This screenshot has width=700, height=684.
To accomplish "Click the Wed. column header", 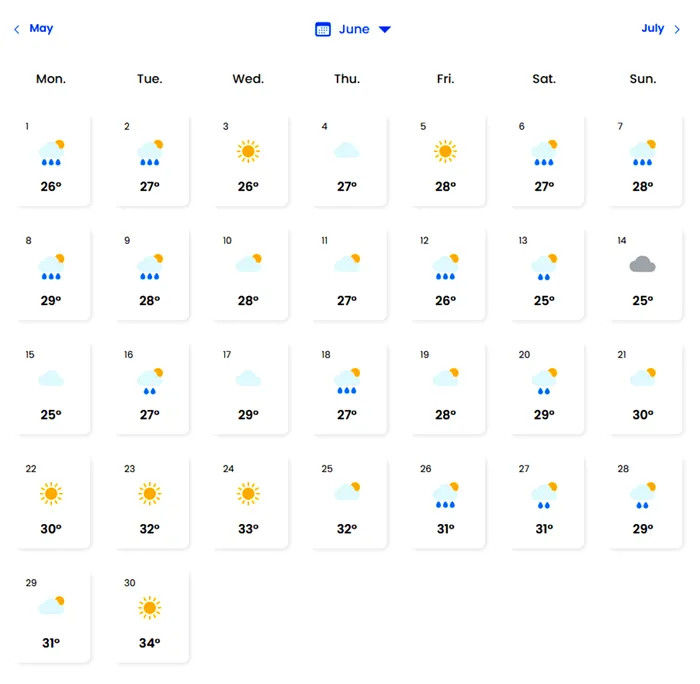I will point(248,79).
